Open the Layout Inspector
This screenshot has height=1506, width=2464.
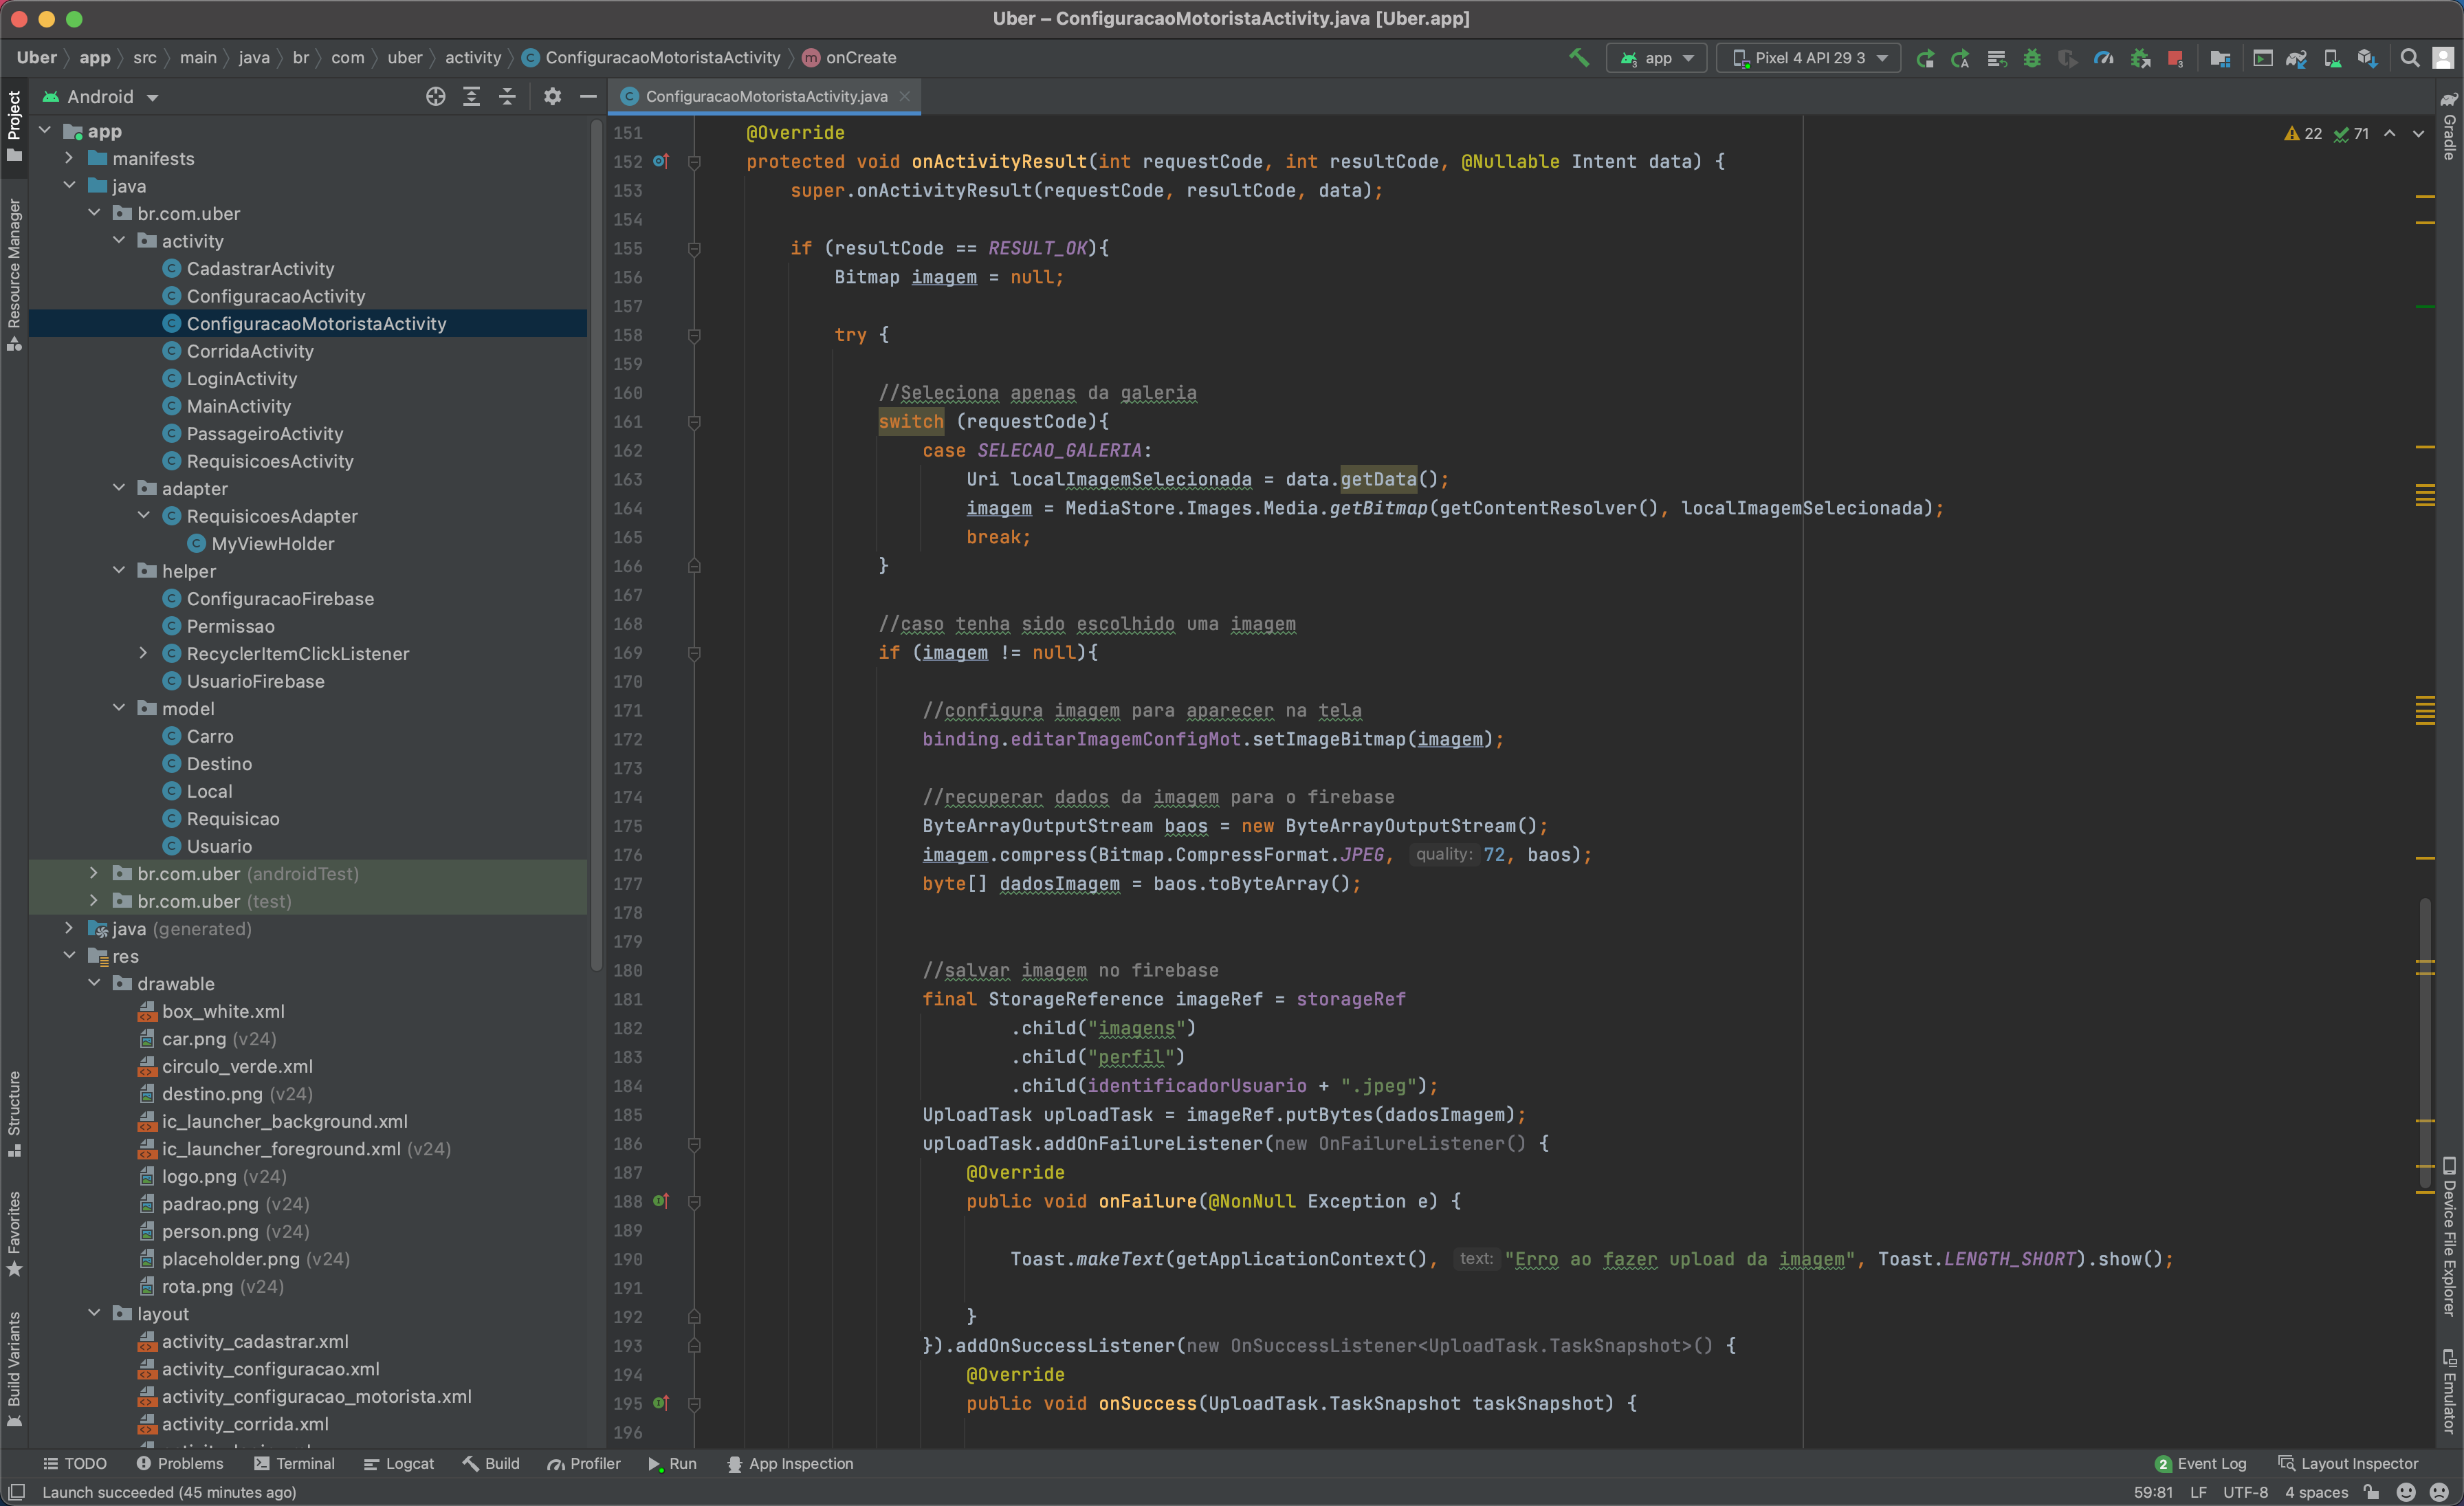pos(2348,1464)
